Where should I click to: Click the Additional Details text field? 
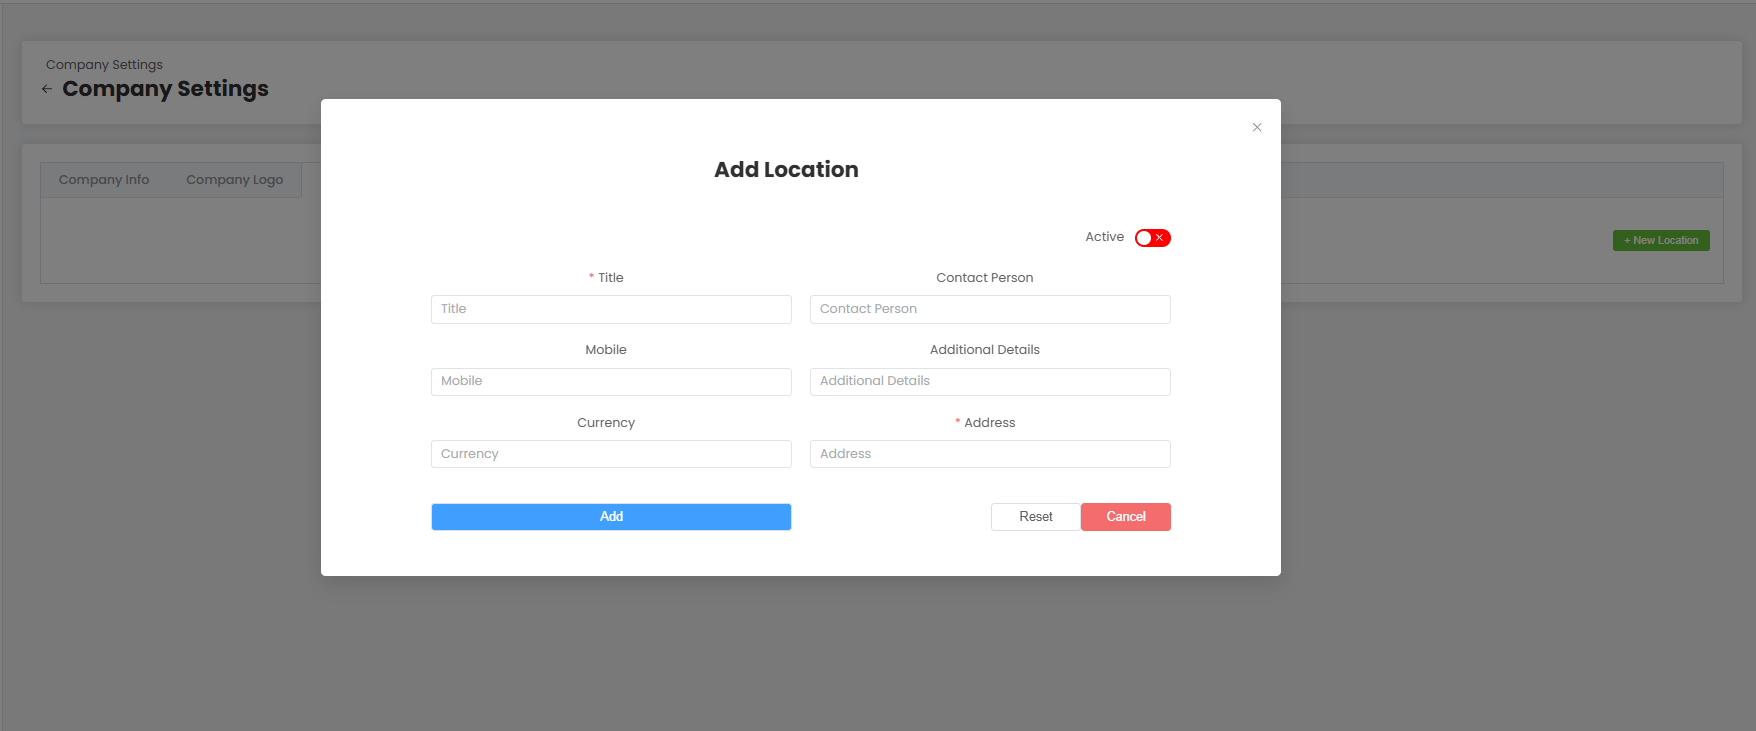(x=989, y=381)
